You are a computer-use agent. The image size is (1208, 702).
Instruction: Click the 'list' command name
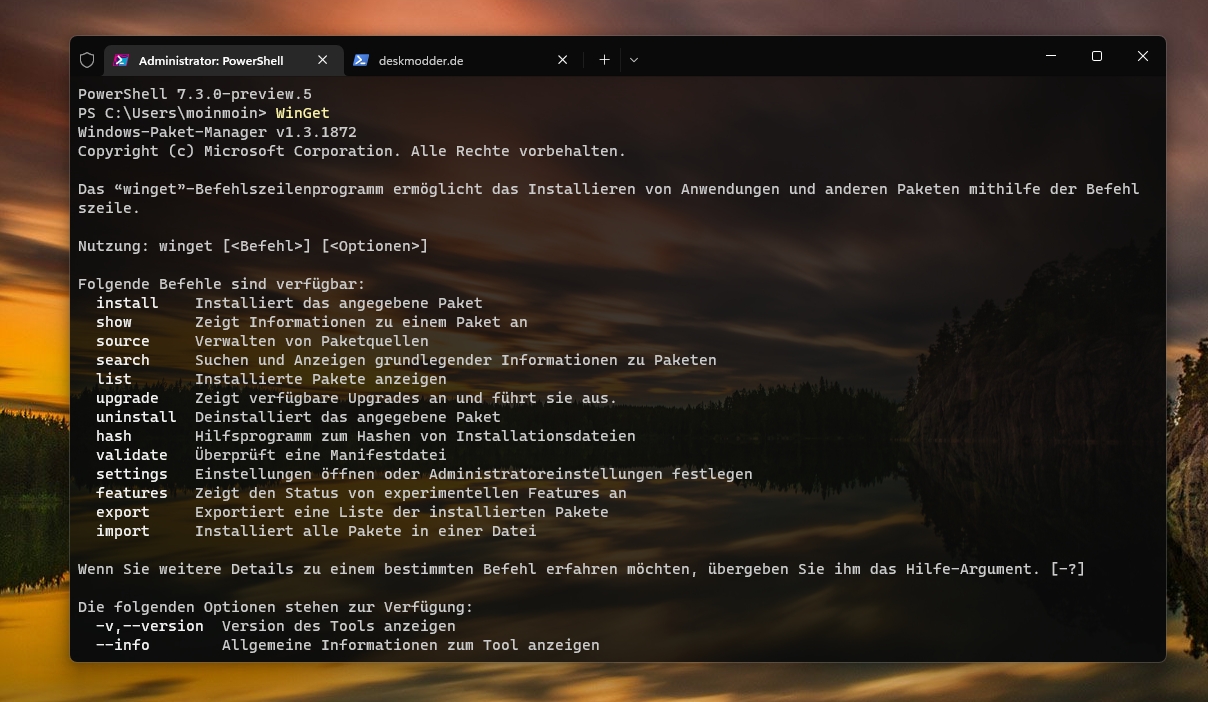coord(114,379)
